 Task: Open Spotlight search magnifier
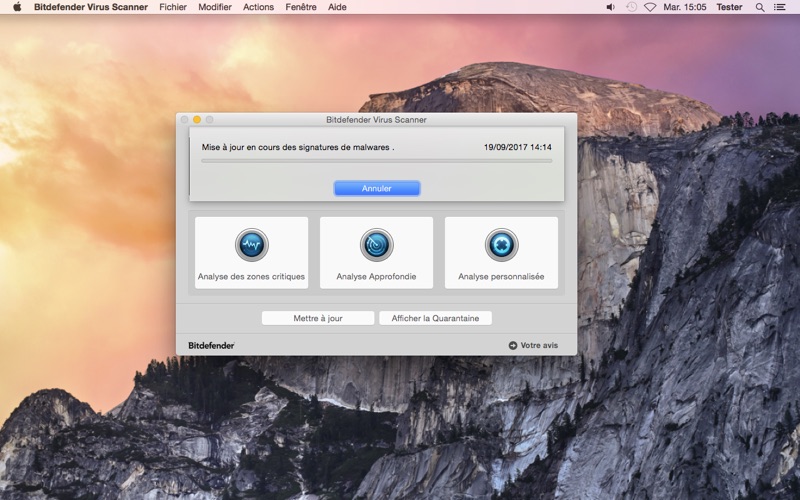point(760,7)
